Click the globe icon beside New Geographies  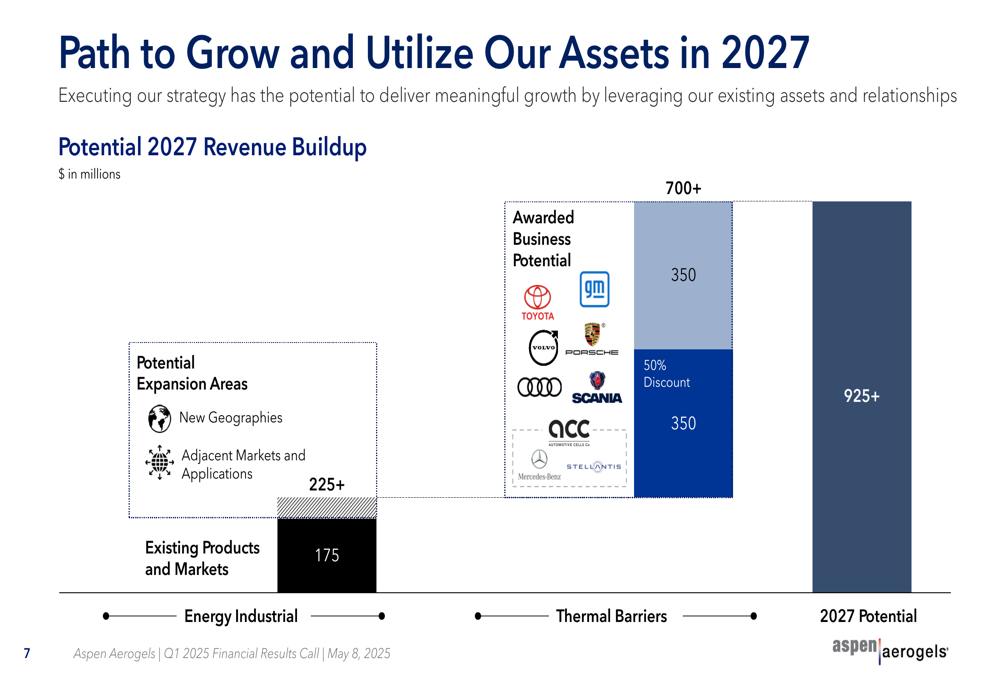pyautogui.click(x=159, y=418)
